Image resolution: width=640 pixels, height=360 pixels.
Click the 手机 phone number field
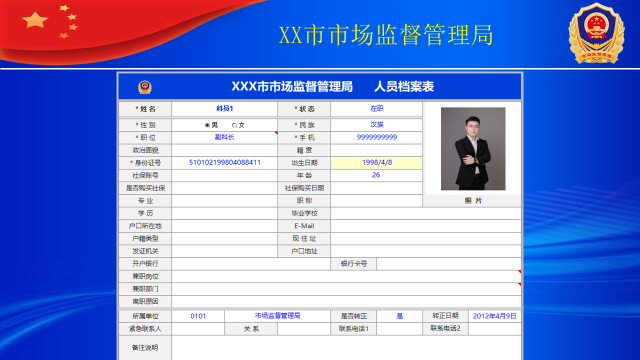tap(376, 138)
